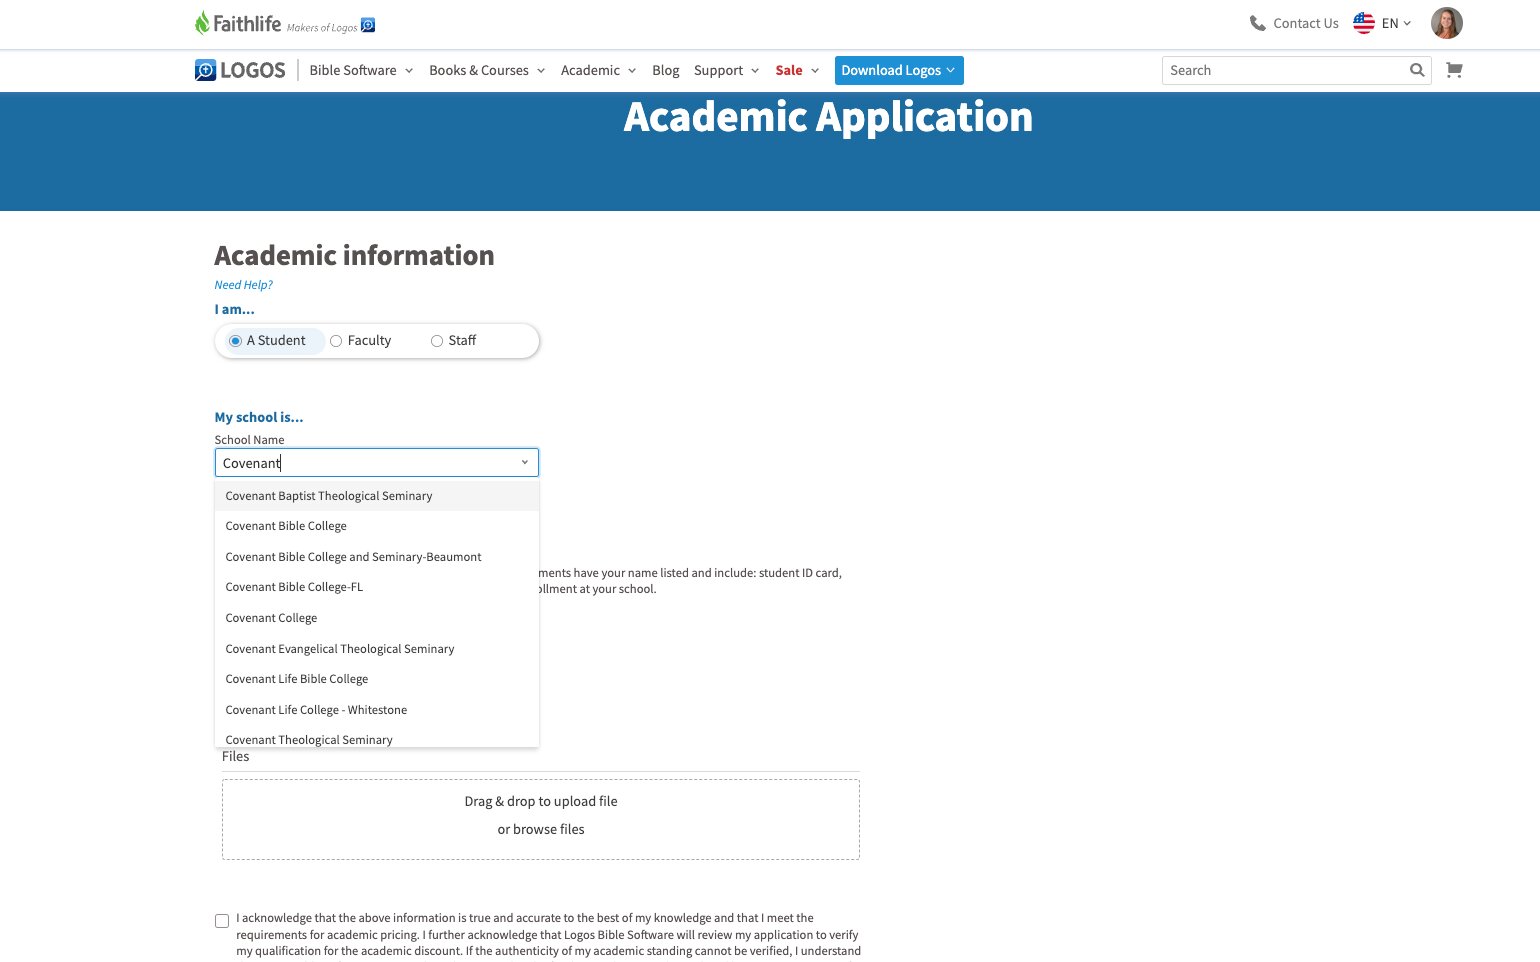
Task: Select the A Student radio button
Action: (236, 341)
